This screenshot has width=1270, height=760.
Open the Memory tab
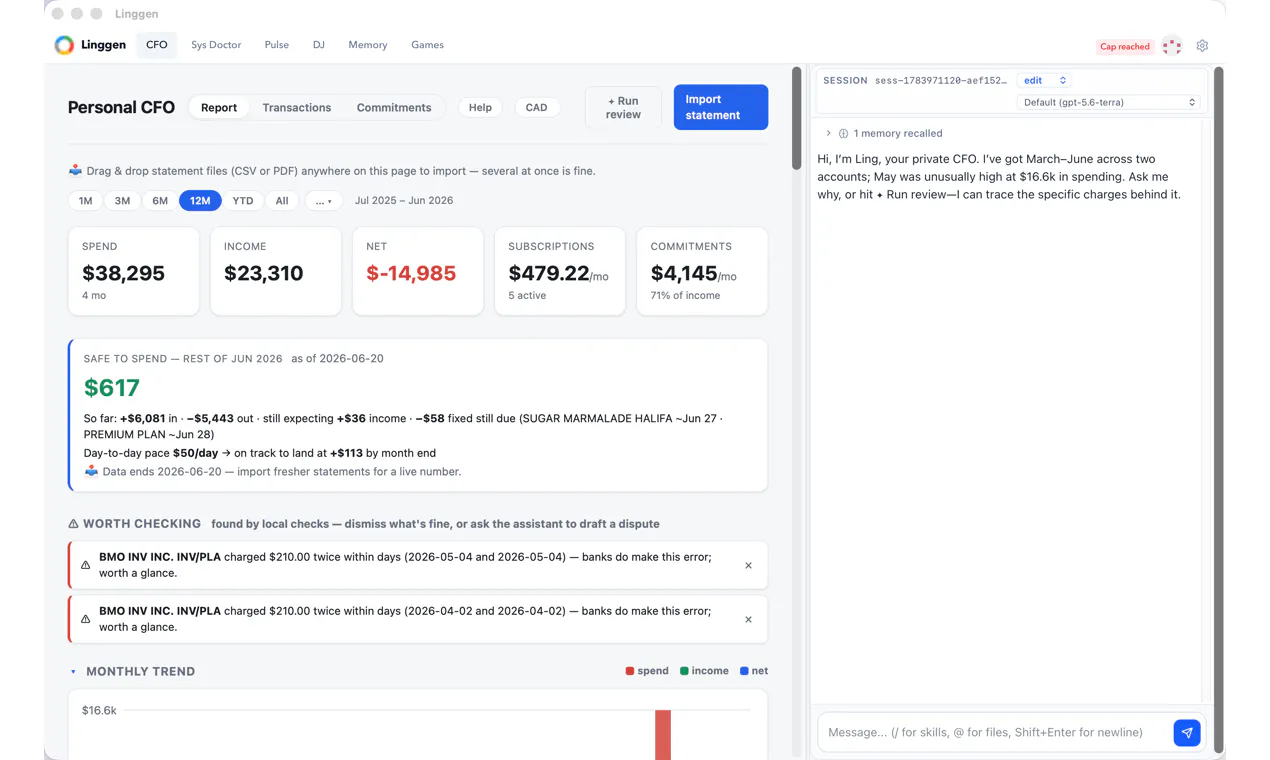pos(368,45)
